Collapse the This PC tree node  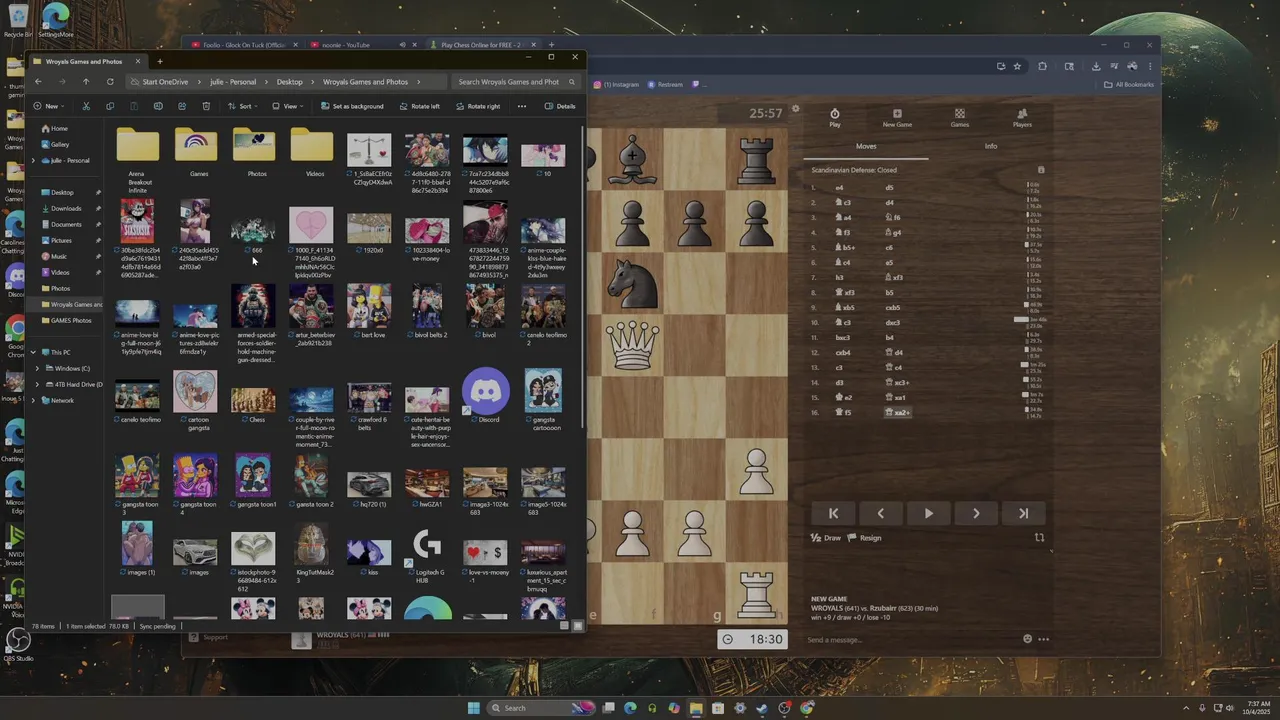click(x=33, y=352)
